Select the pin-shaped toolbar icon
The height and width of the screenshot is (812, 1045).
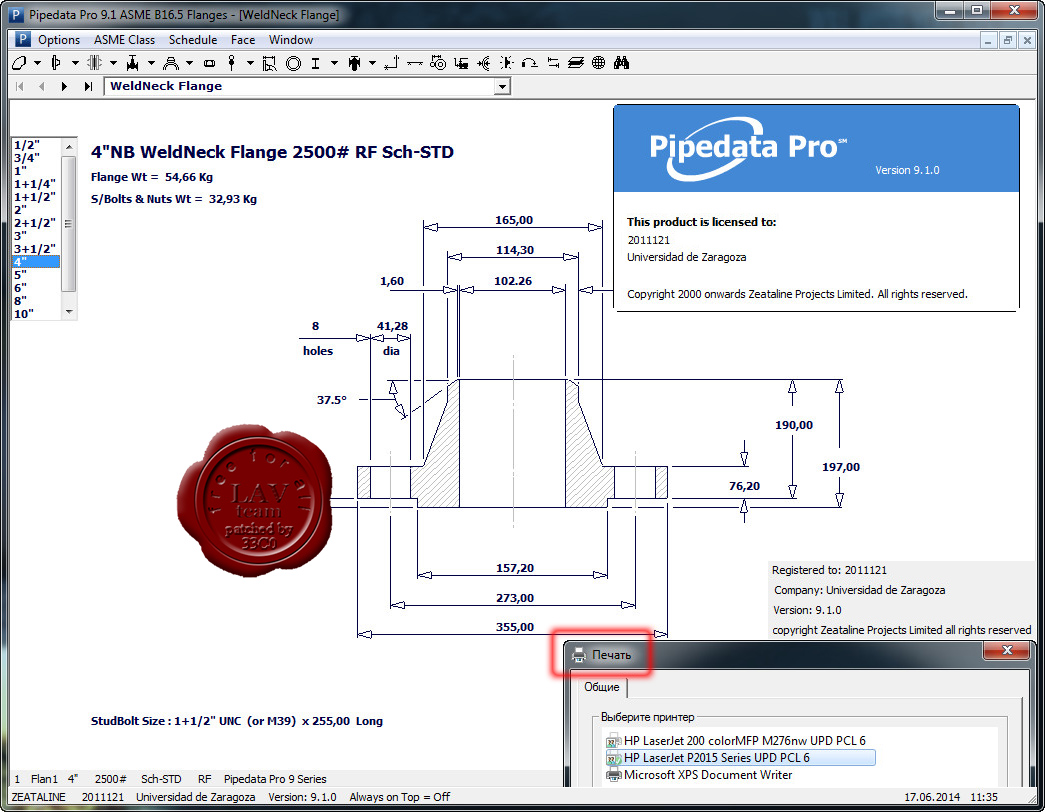click(x=231, y=63)
